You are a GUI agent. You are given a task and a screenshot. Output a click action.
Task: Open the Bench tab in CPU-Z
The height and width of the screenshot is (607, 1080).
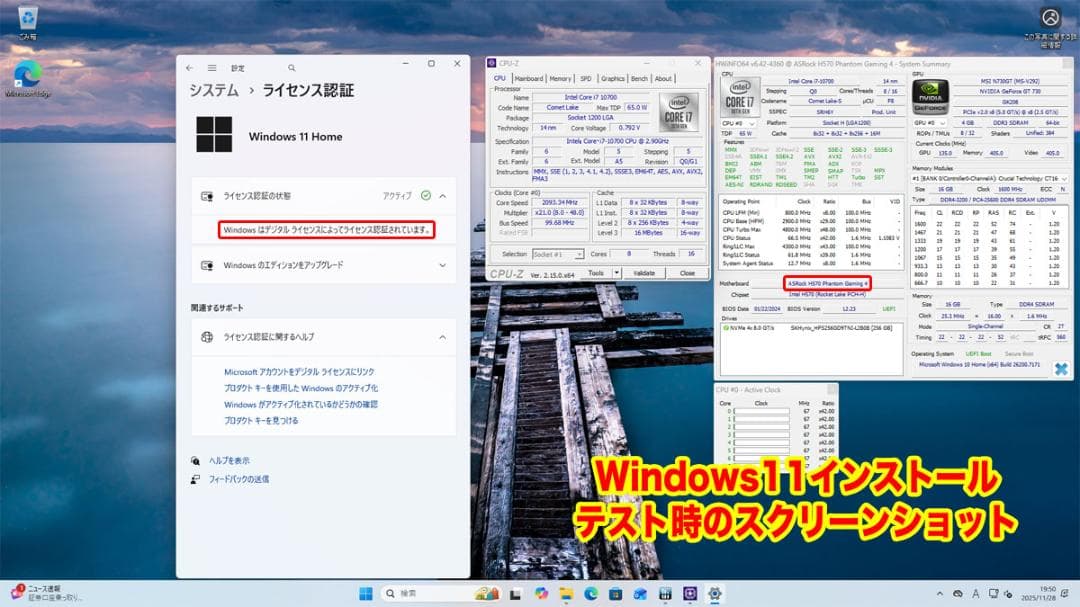tap(640, 77)
